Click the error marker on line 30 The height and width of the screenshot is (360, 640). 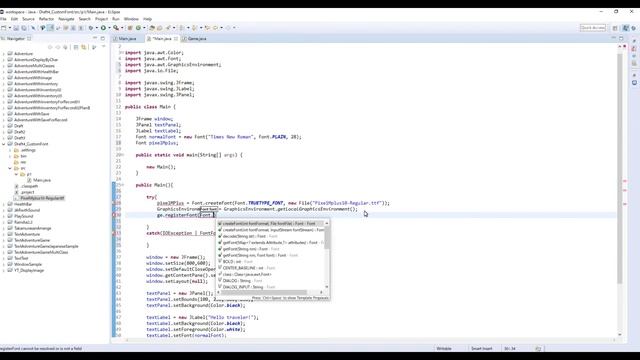click(114, 215)
